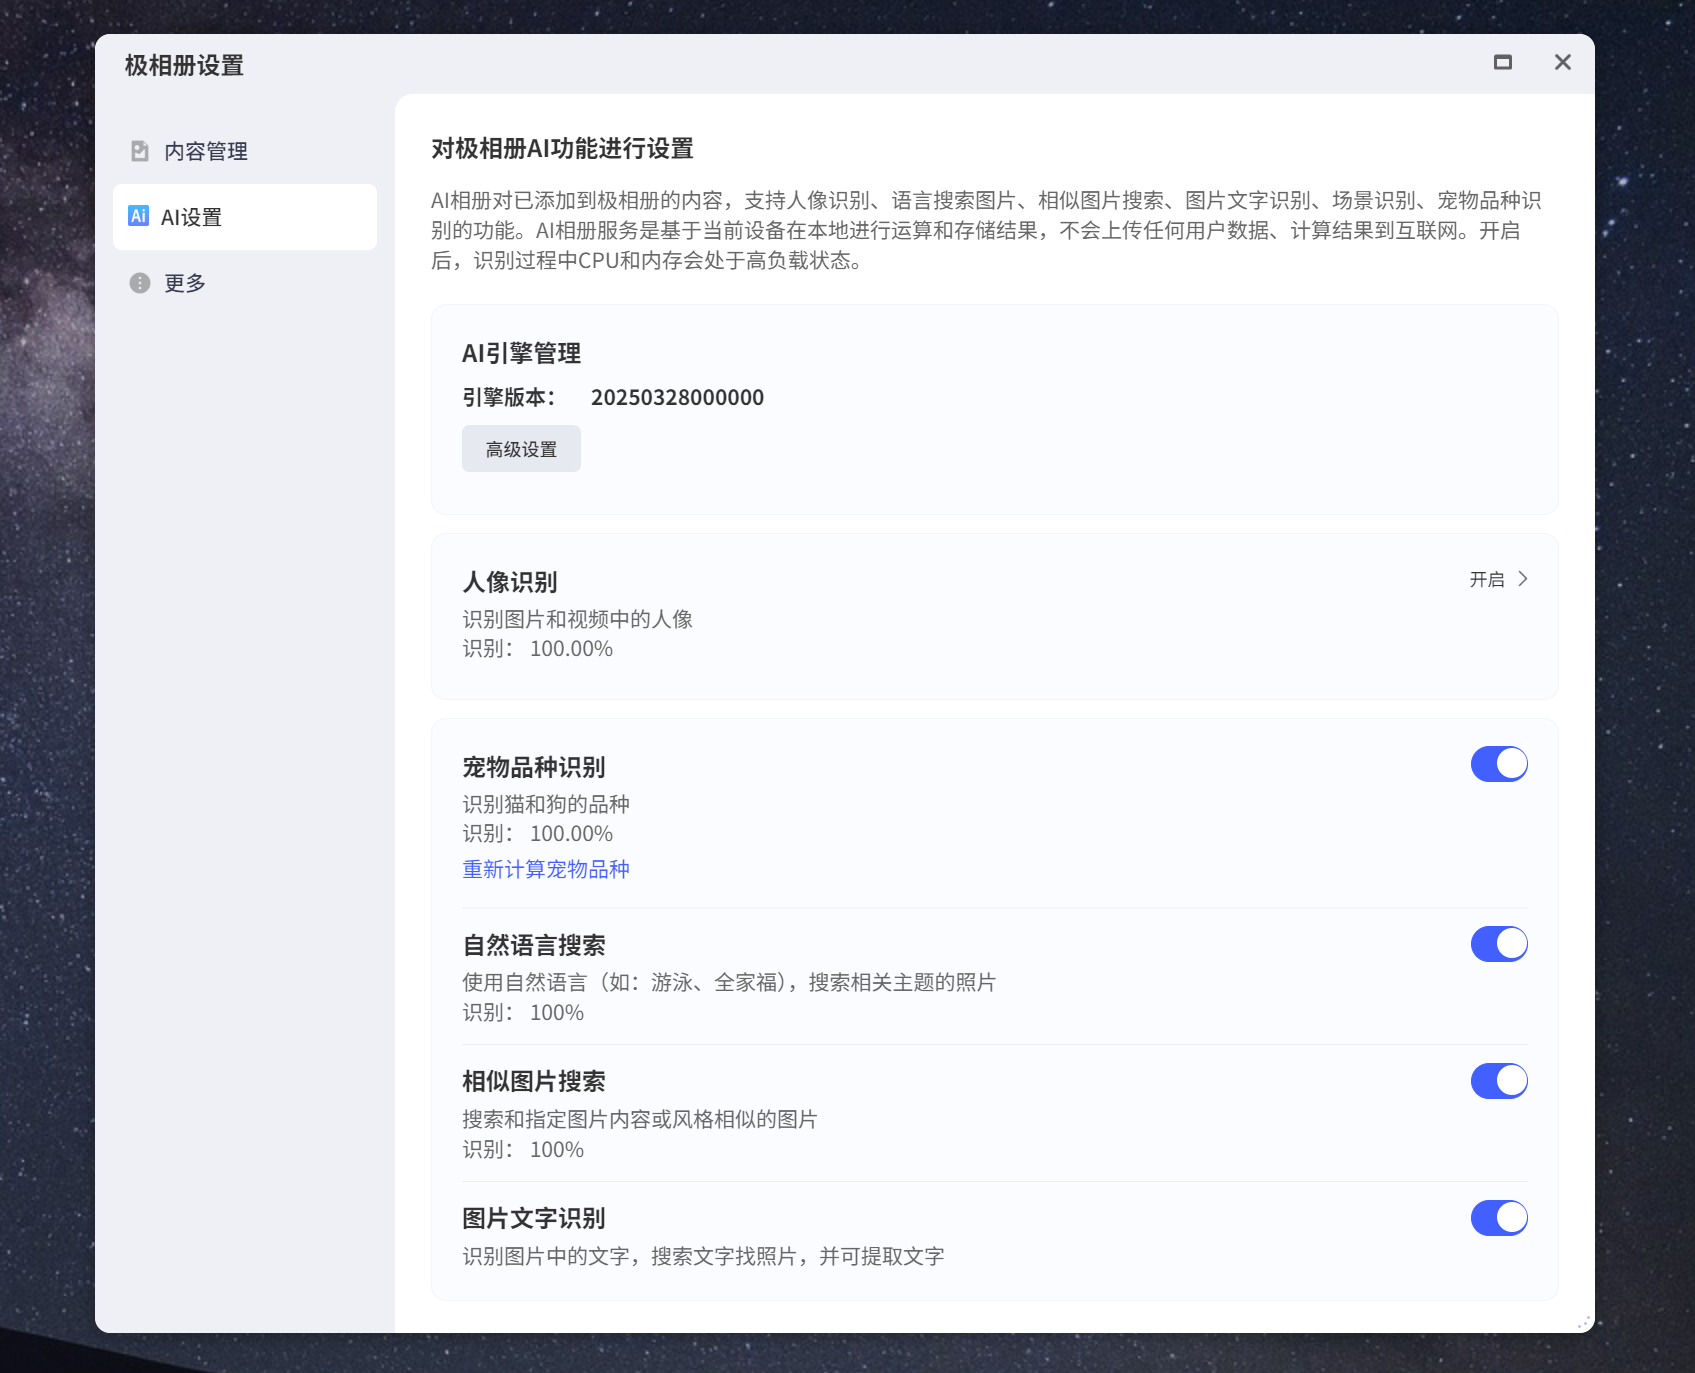Click 识别图片和视频中的人像 description
Screen dimensions: 1695x1373
[x=577, y=619]
